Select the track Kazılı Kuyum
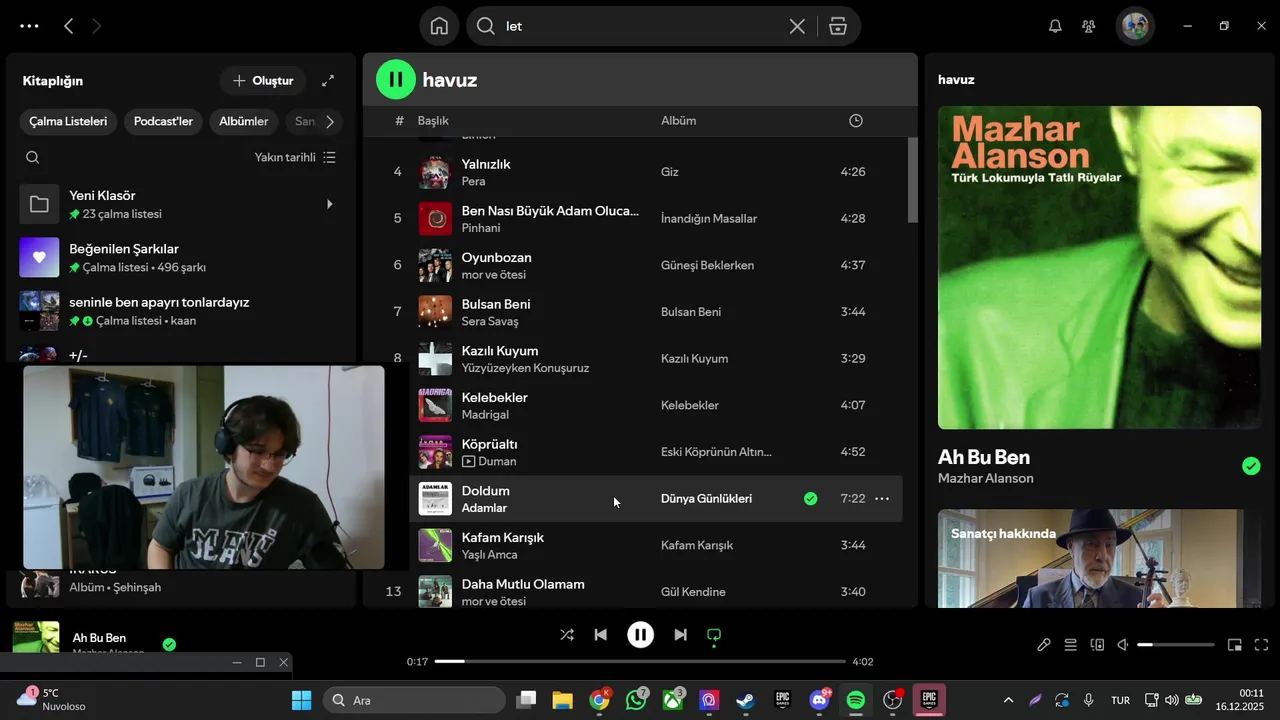Image resolution: width=1280 pixels, height=720 pixels. (500, 351)
